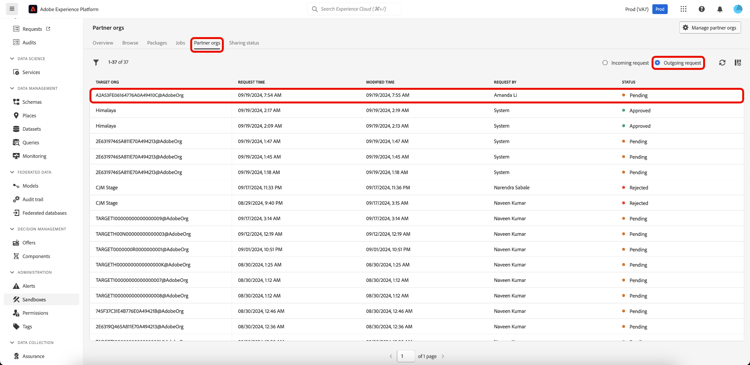Open the notifications bell

pyautogui.click(x=720, y=9)
